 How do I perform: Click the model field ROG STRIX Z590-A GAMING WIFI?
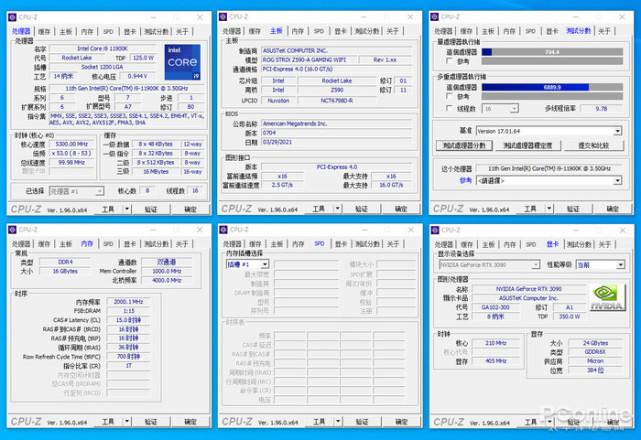(x=309, y=60)
